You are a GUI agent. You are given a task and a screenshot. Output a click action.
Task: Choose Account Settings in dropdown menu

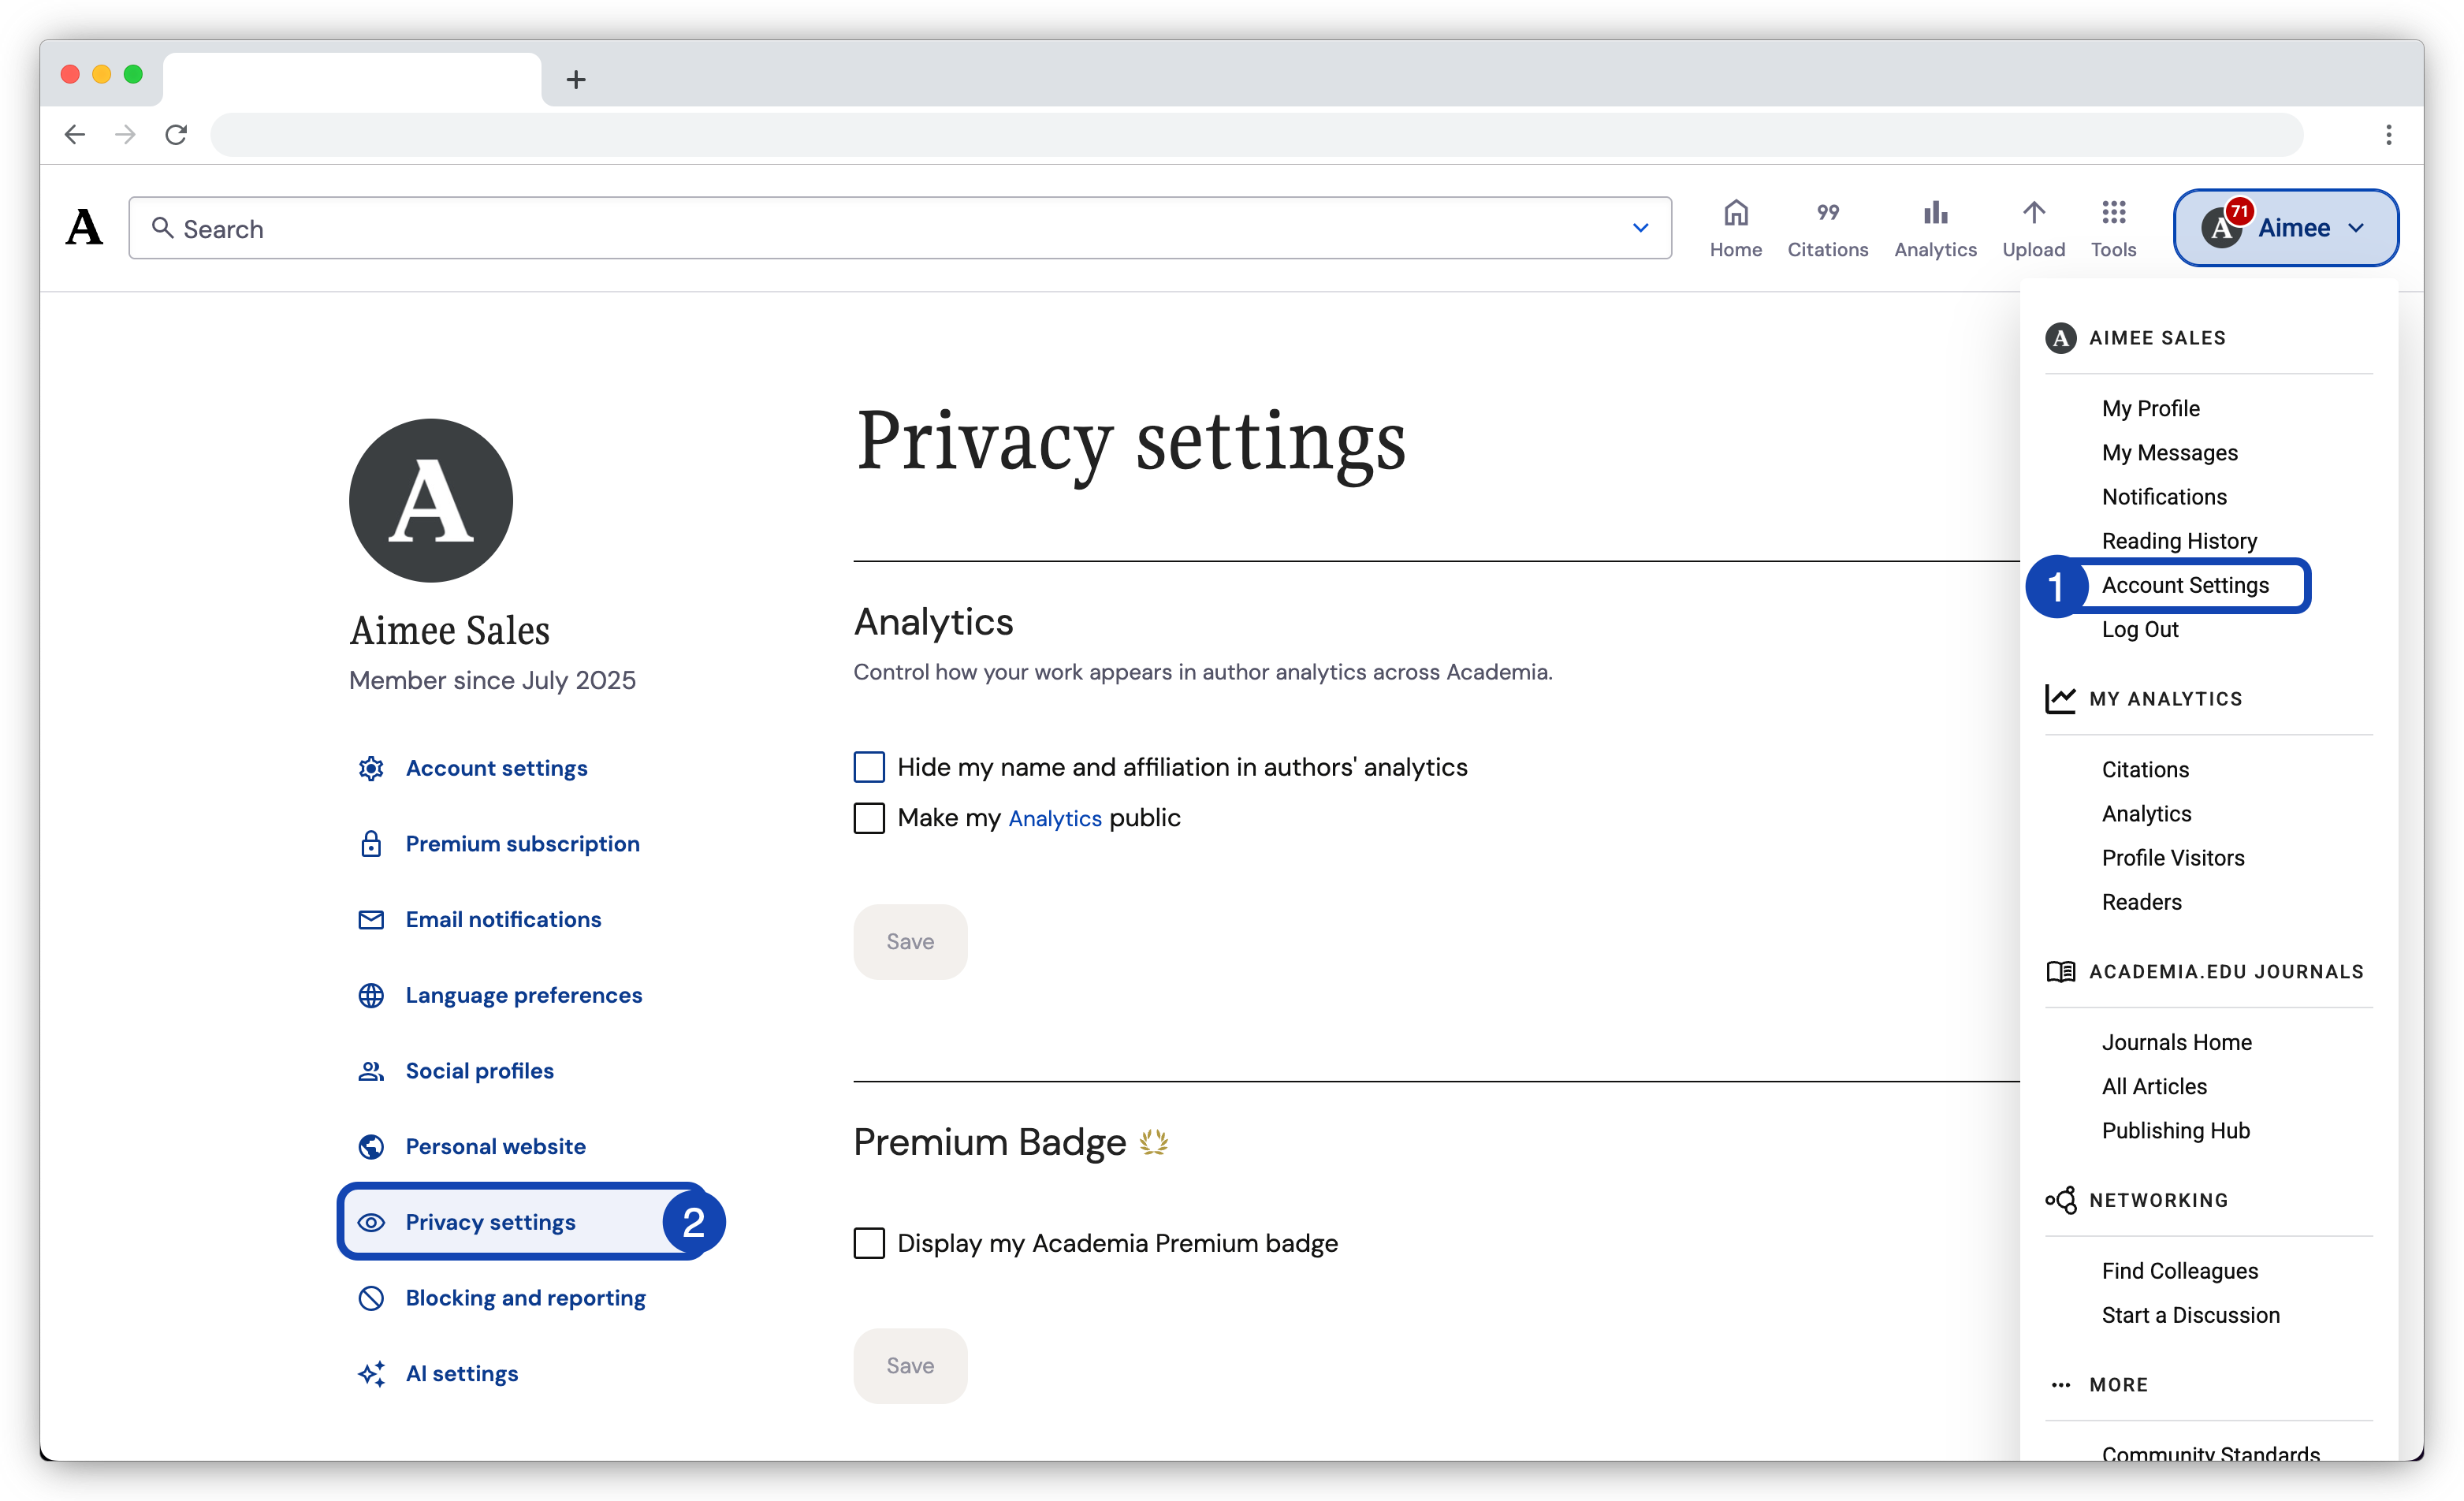pyautogui.click(x=2185, y=585)
